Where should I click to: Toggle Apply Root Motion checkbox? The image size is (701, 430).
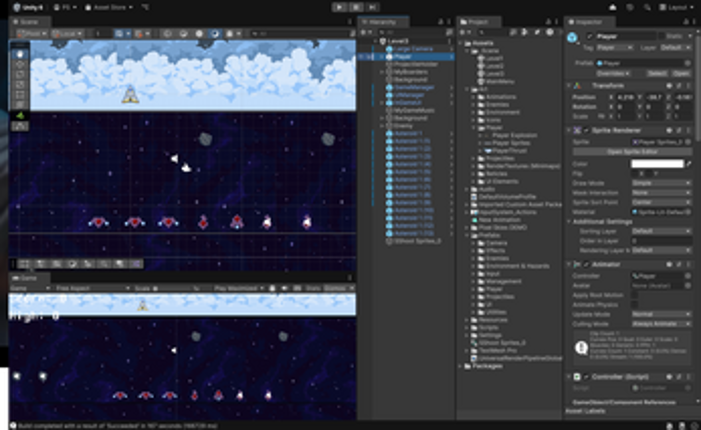[635, 295]
